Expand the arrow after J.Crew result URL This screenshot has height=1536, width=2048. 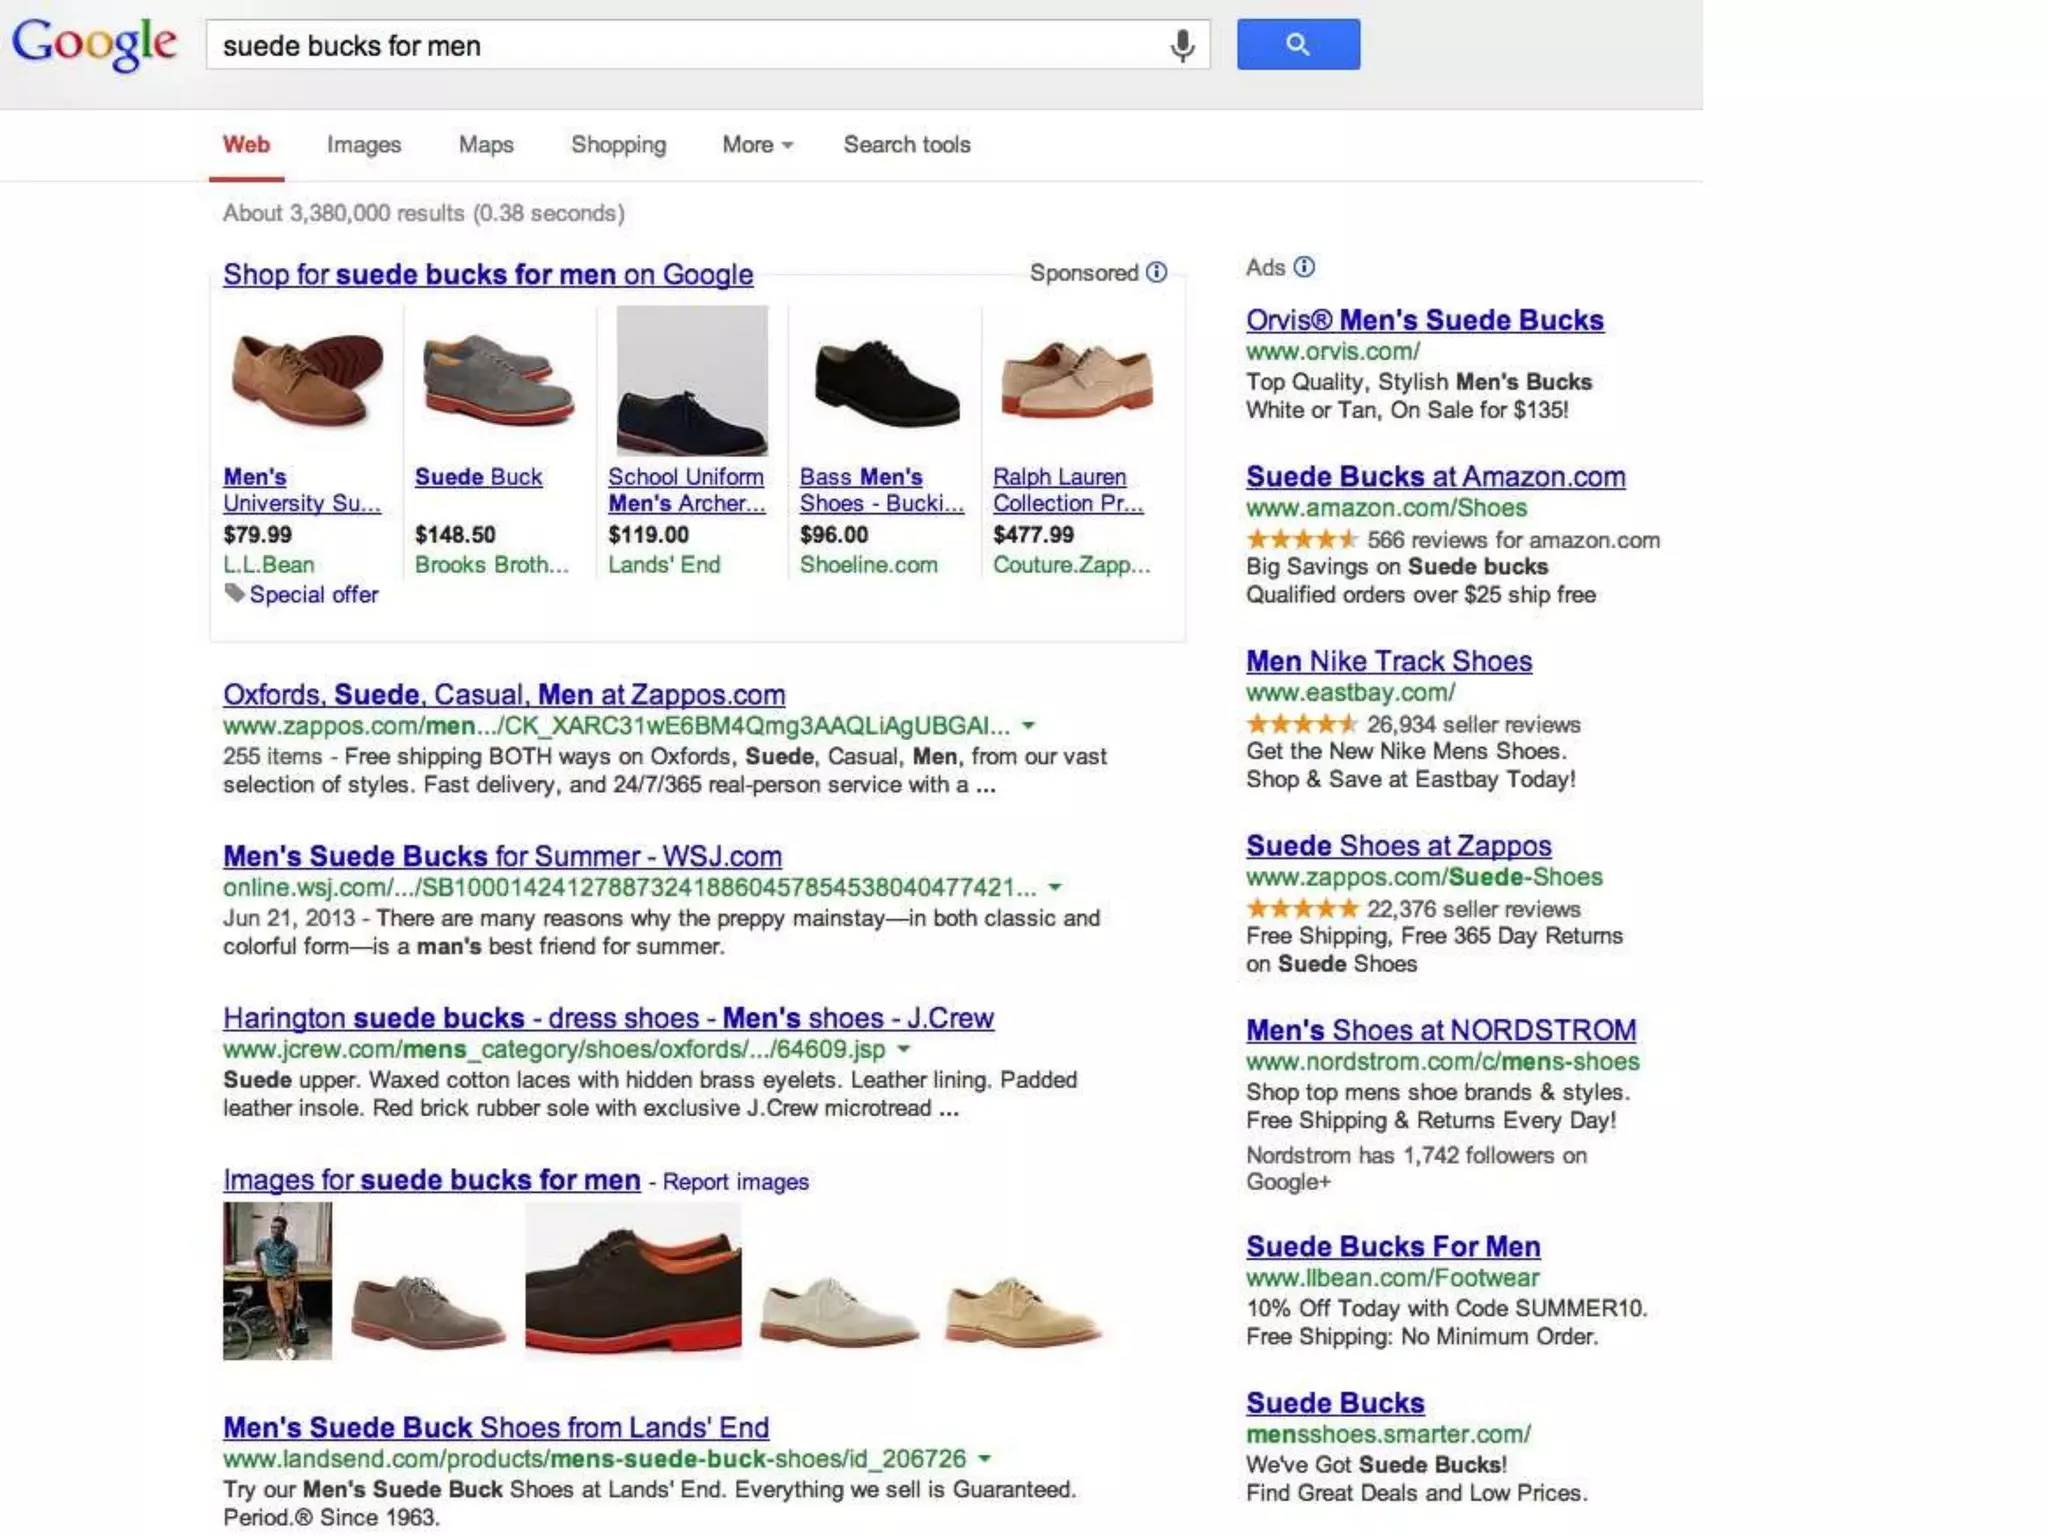[904, 1049]
